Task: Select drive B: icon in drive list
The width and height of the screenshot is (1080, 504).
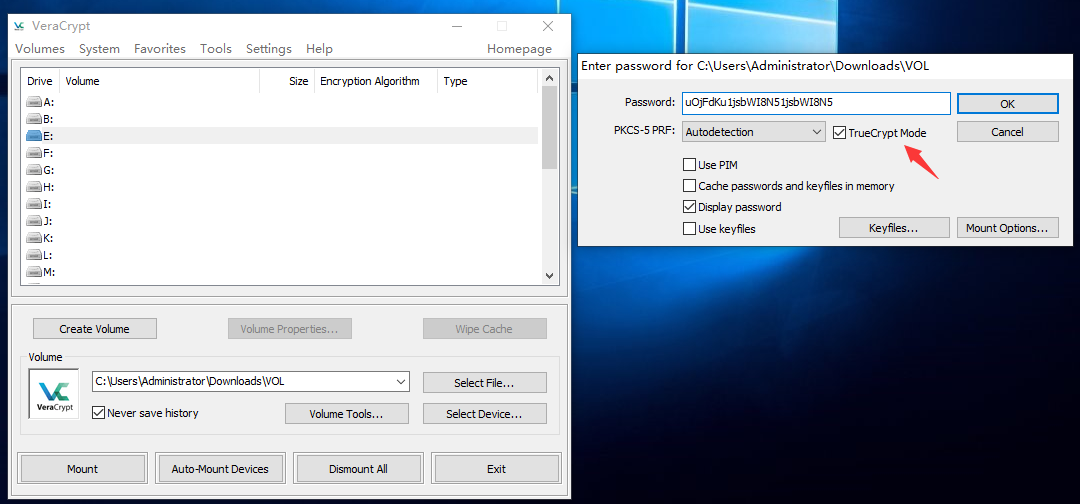Action: pos(34,119)
